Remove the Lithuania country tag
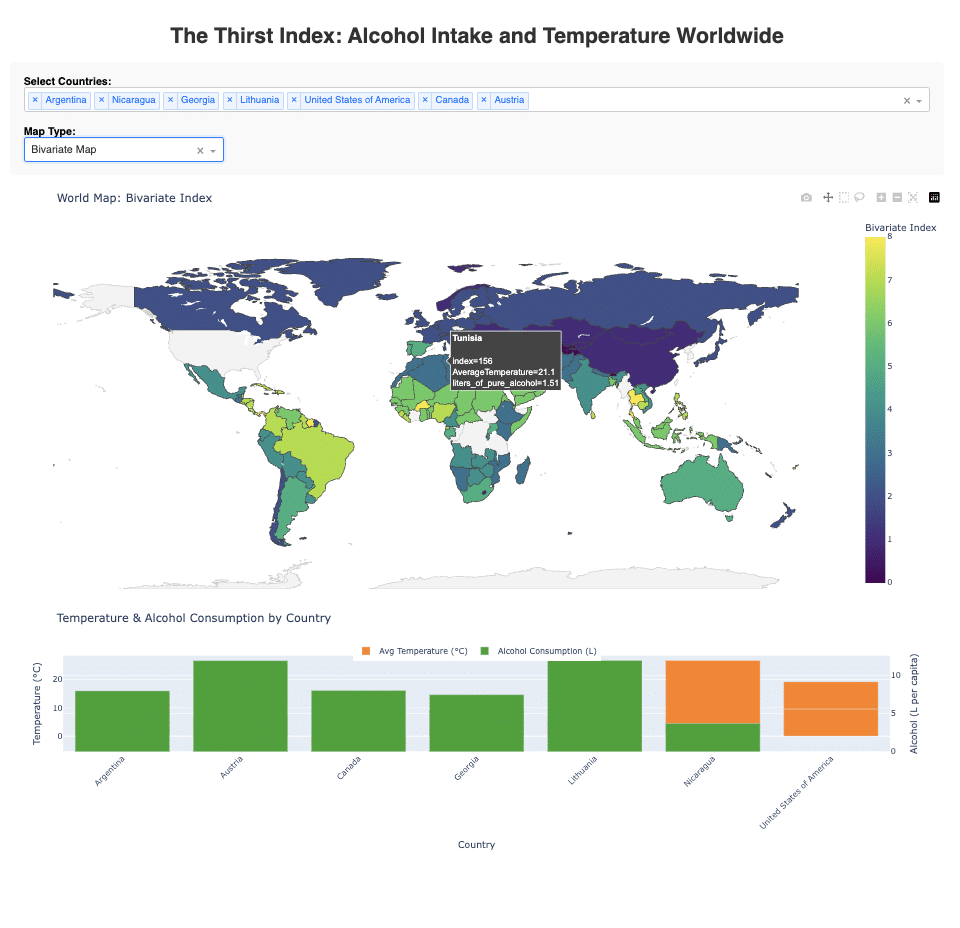960x928 pixels. (230, 100)
